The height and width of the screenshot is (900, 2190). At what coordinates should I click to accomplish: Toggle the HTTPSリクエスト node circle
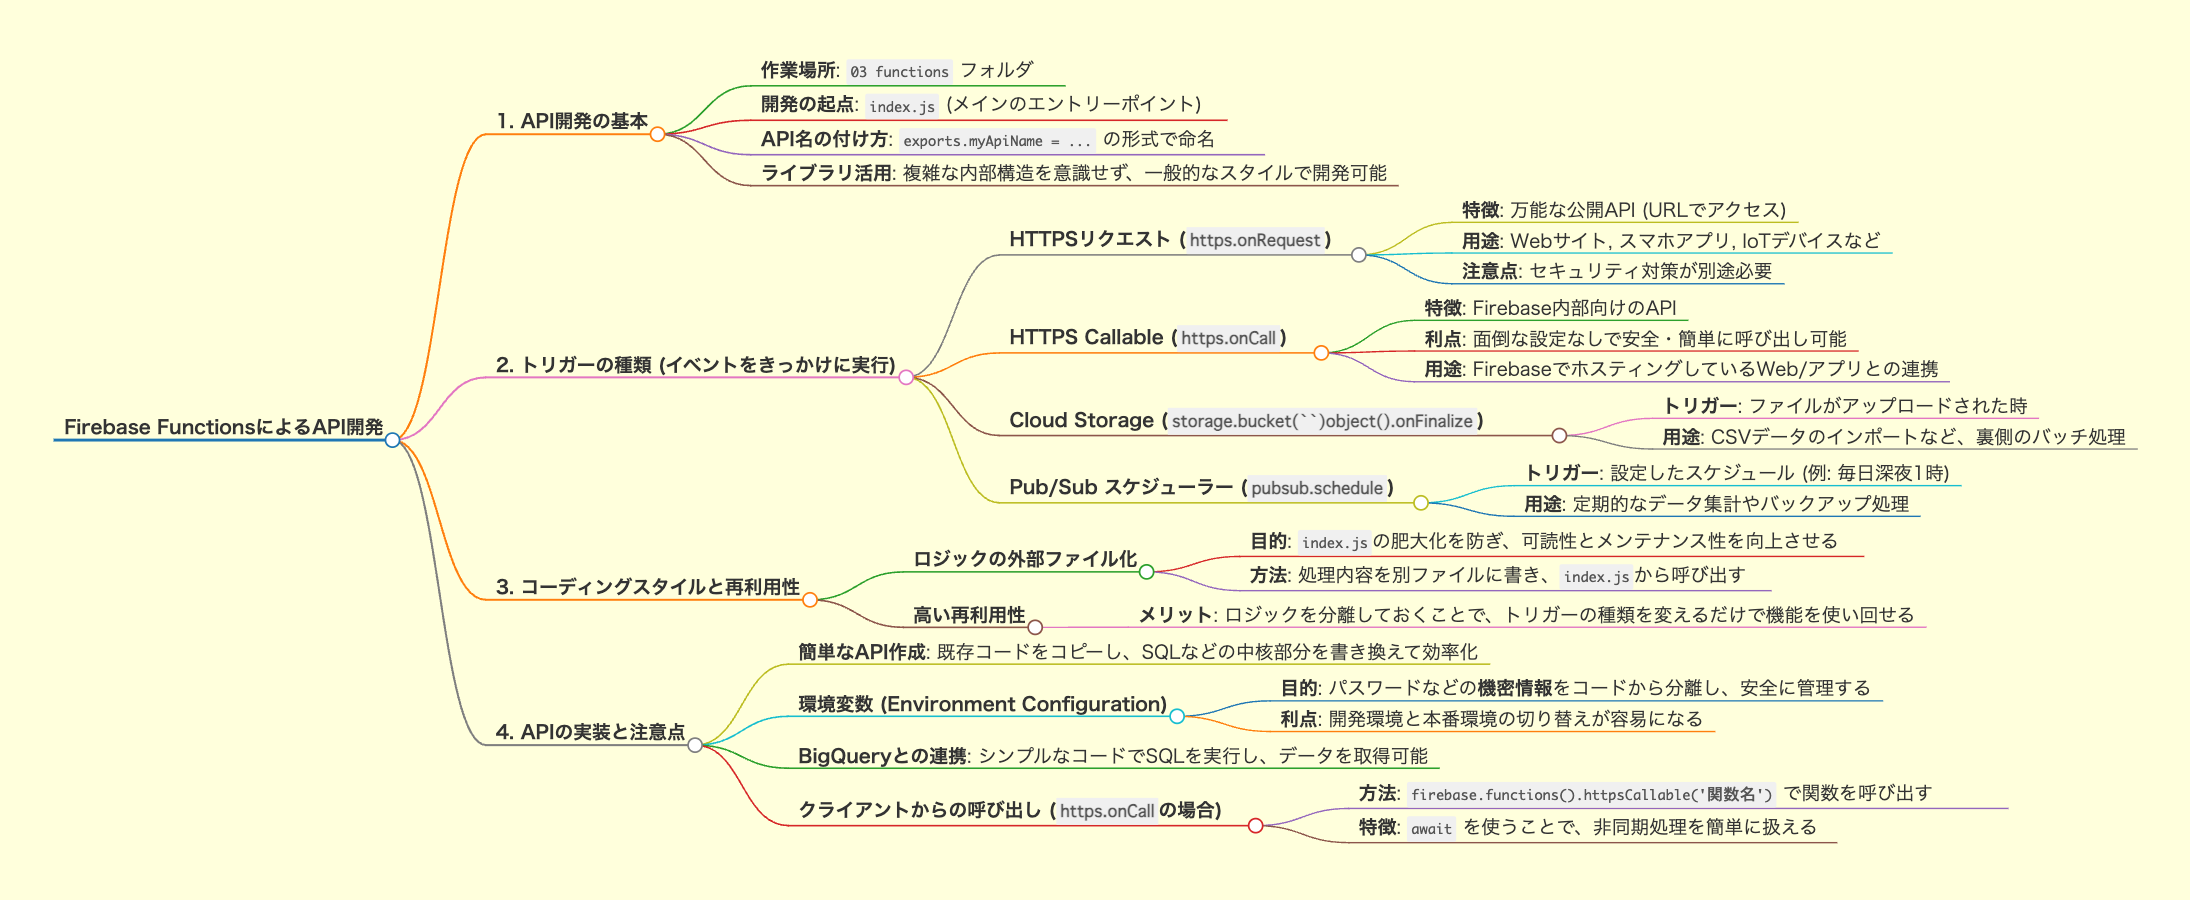pyautogui.click(x=1359, y=255)
